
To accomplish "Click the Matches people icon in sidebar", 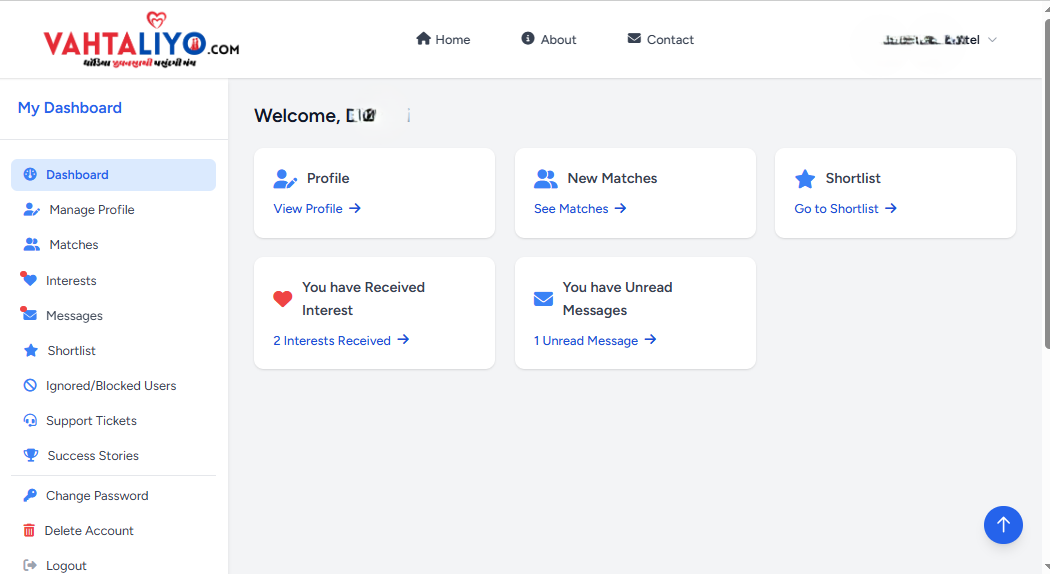I will pos(31,244).
